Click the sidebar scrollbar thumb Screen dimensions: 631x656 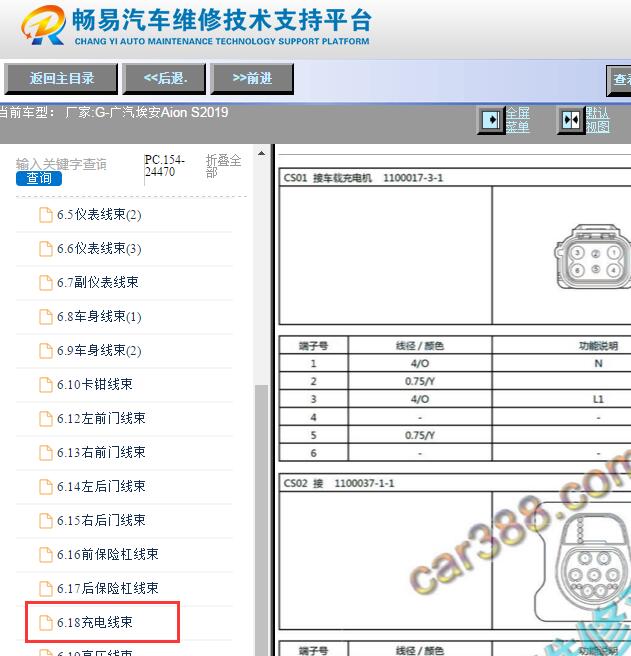click(262, 520)
